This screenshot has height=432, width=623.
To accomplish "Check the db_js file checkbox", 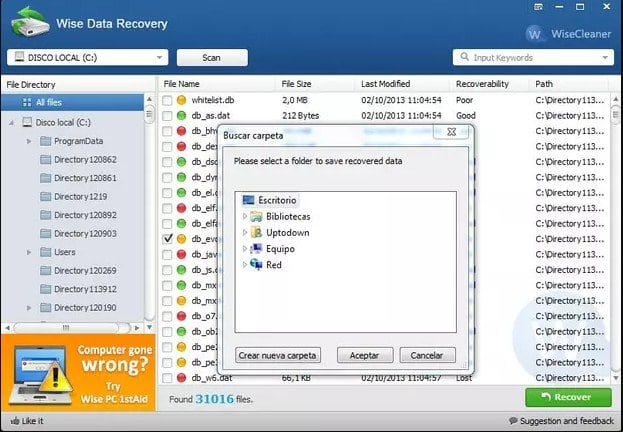I will 167,270.
